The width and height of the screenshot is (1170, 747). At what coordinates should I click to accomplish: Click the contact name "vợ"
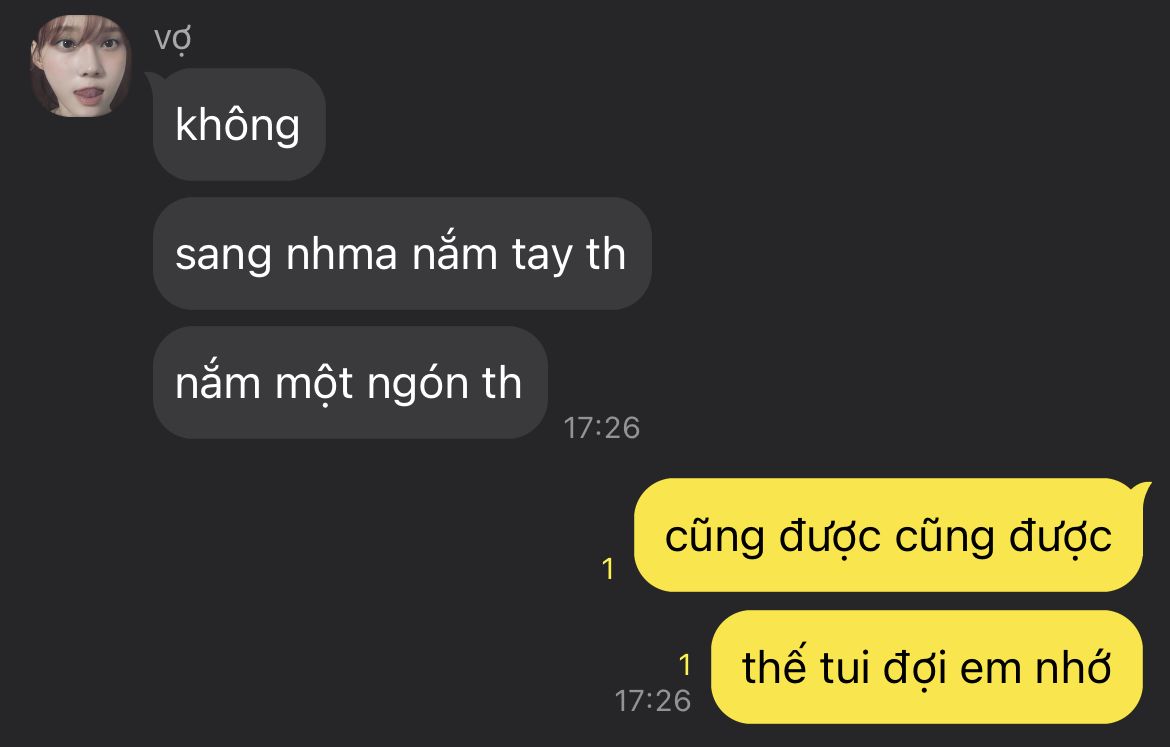(172, 40)
